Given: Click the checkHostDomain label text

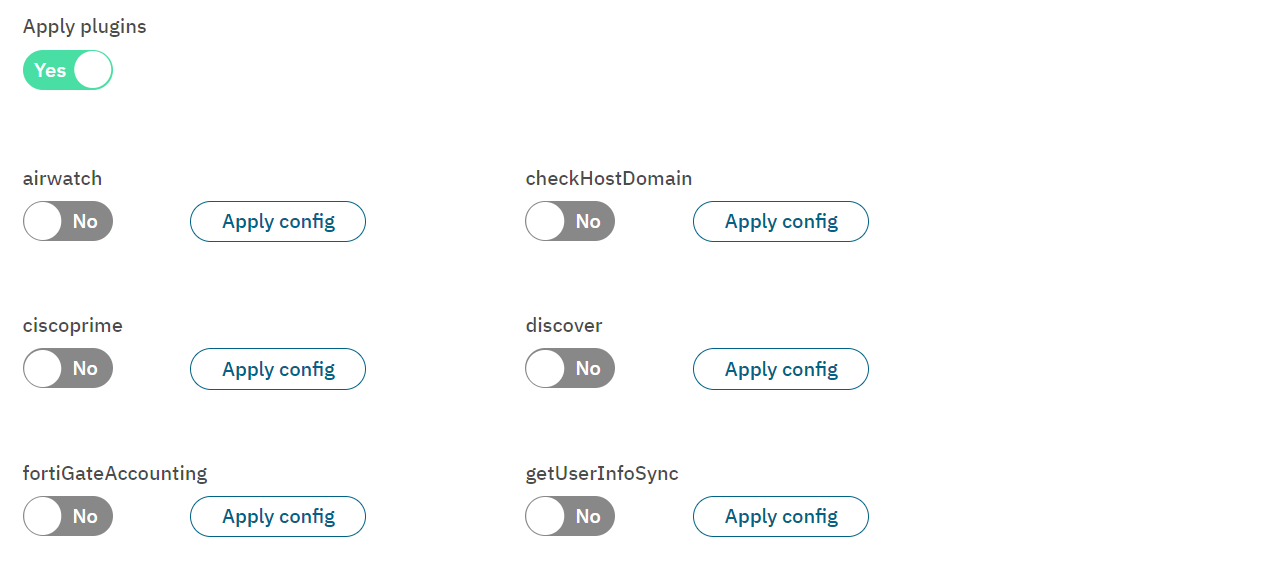Looking at the screenshot, I should pyautogui.click(x=609, y=179).
